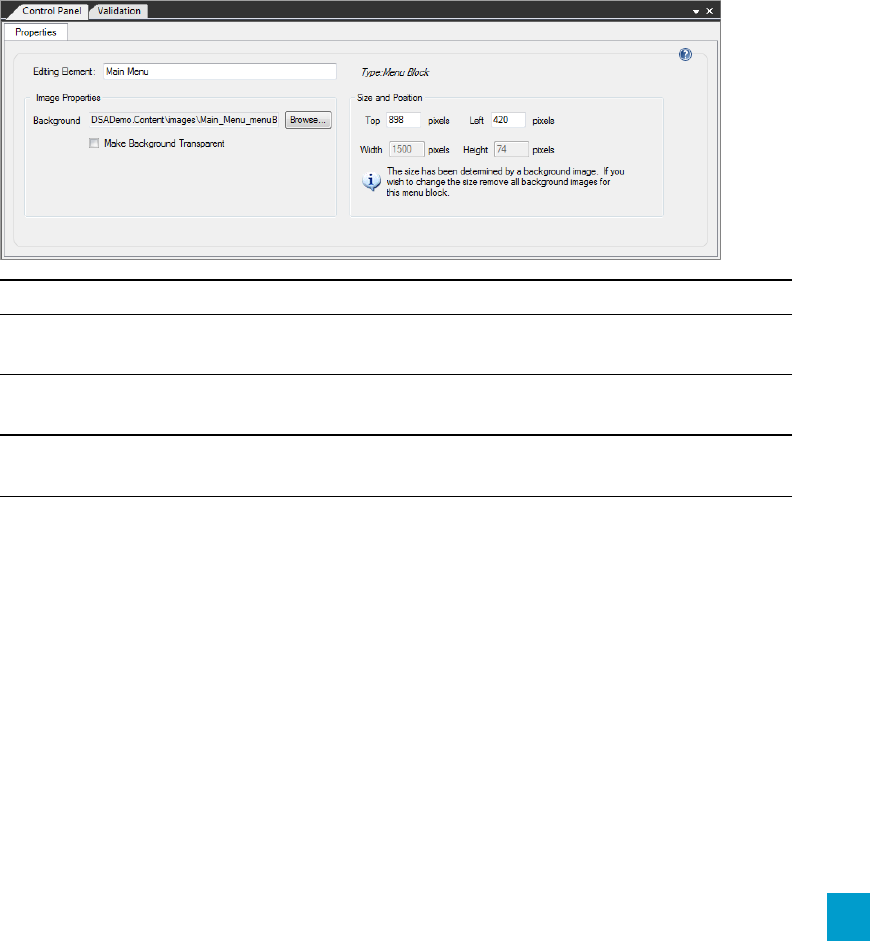
Task: Select the 'Type:Menu Block' text
Action: point(395,72)
